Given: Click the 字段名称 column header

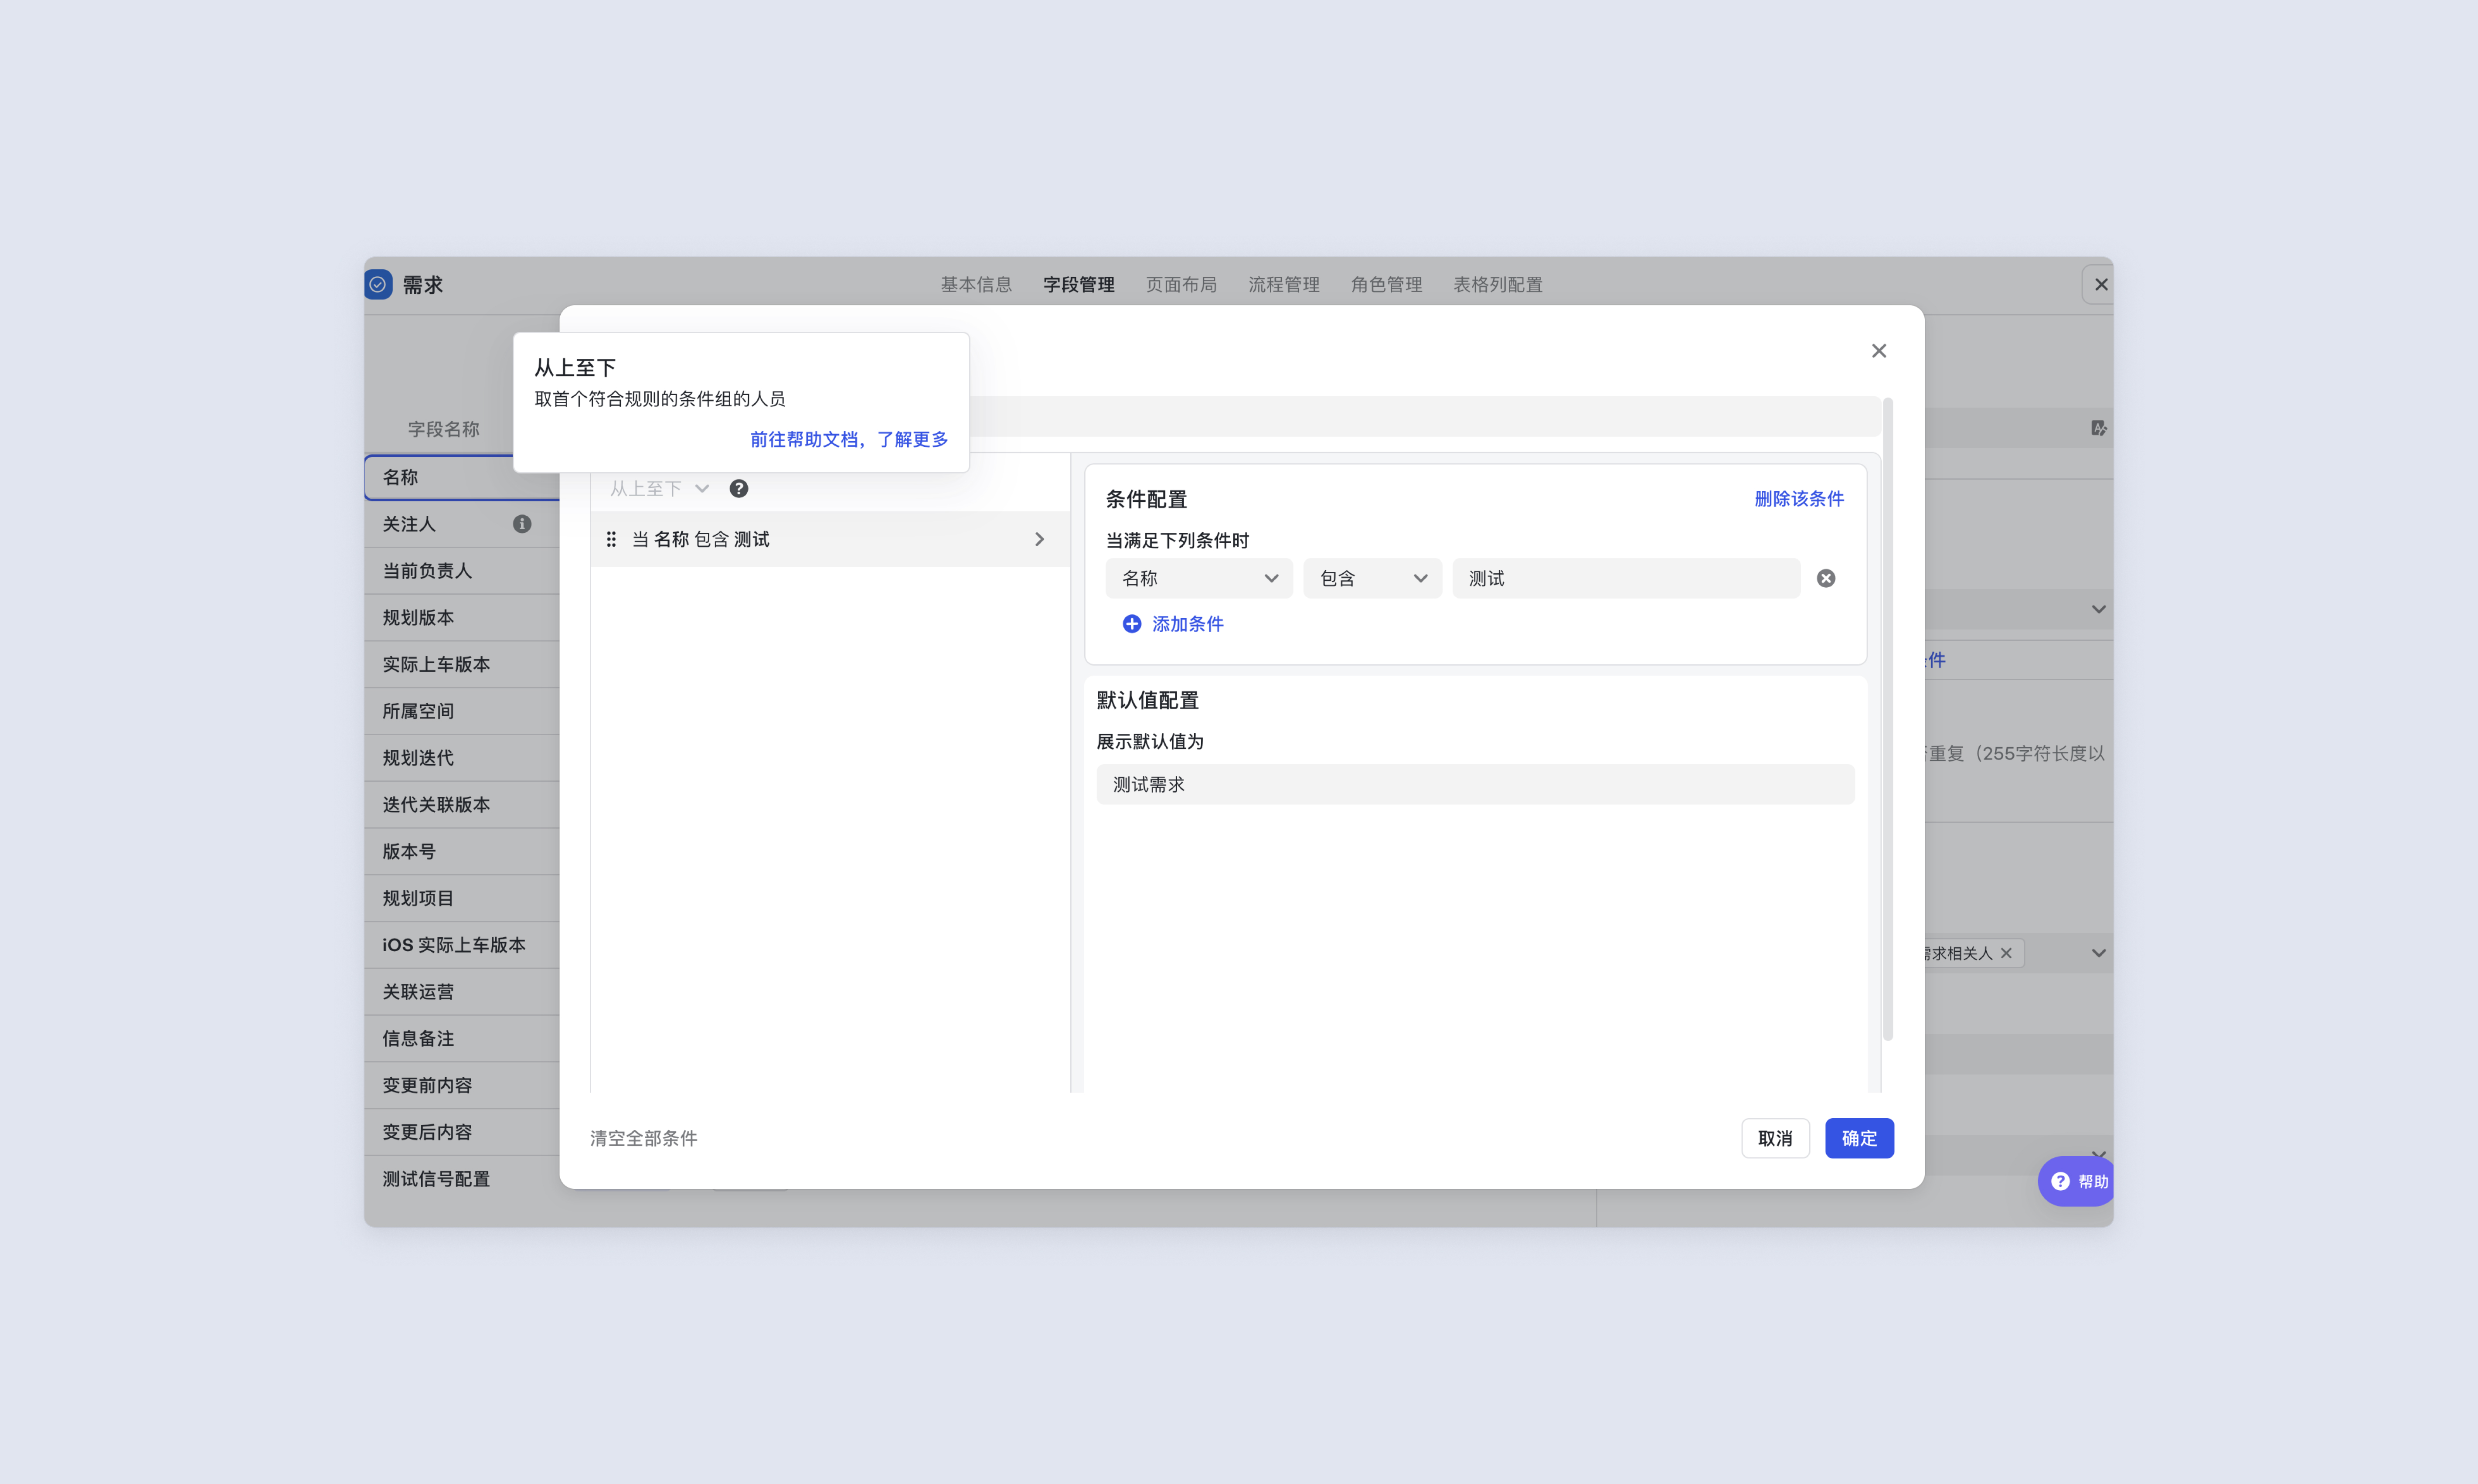Looking at the screenshot, I should (x=443, y=429).
